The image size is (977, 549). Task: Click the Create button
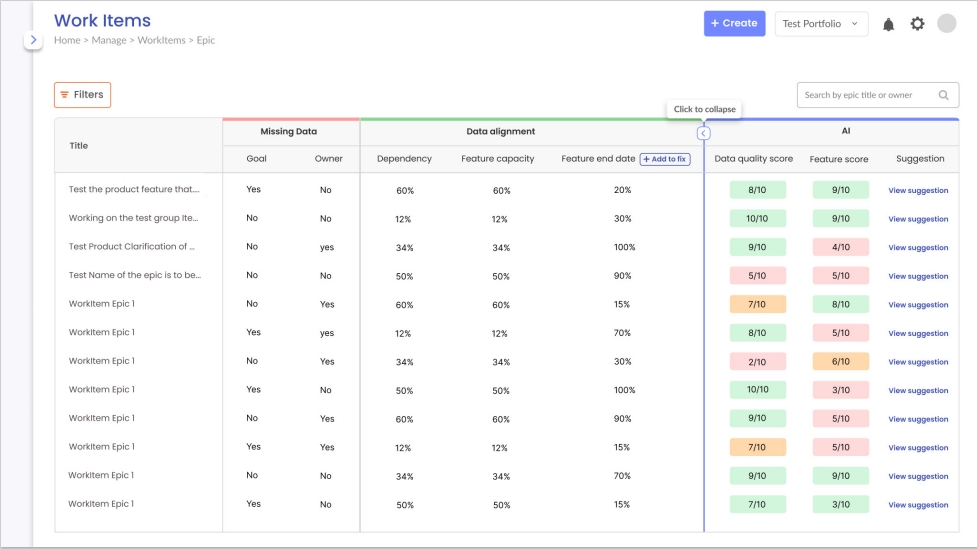coord(734,23)
